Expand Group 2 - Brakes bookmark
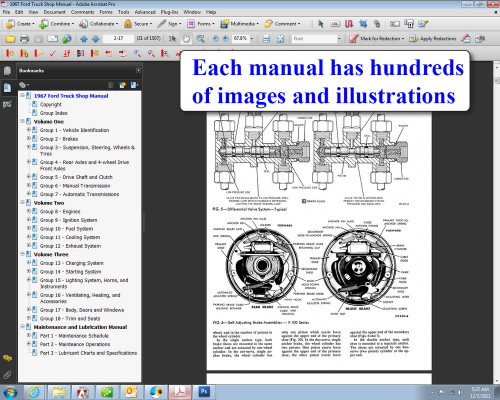 29,138
